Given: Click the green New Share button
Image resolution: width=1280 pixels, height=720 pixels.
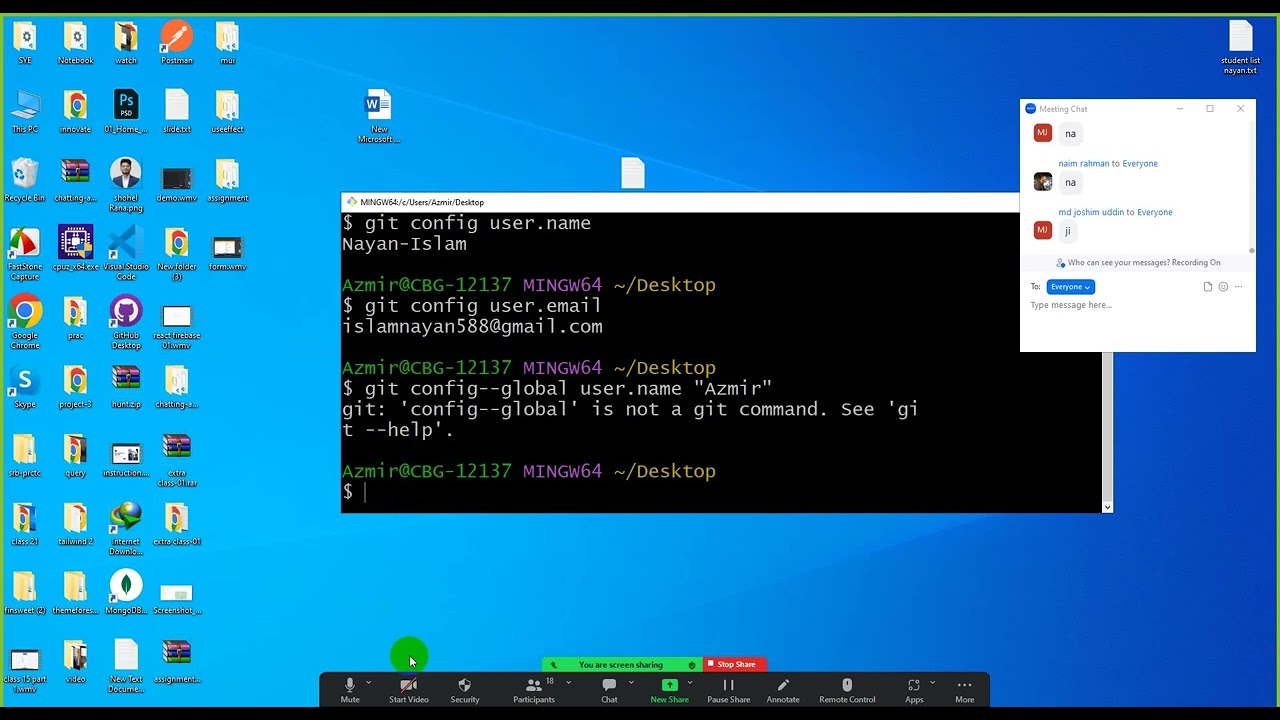Looking at the screenshot, I should point(670,690).
